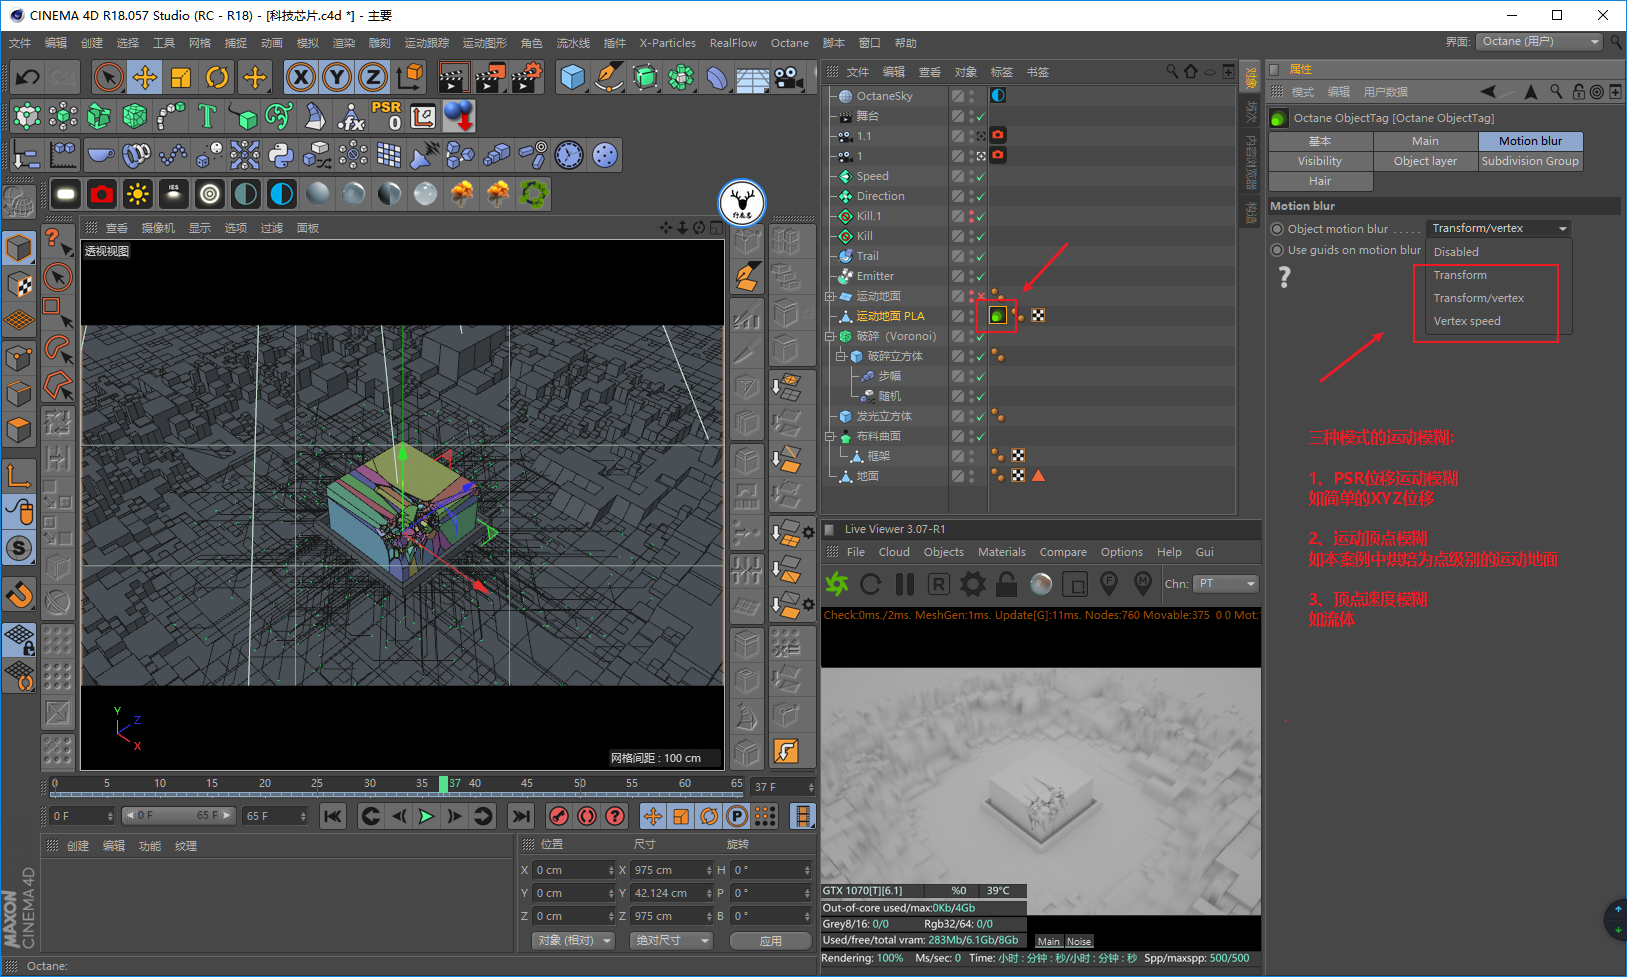Open the 对象 (相对) coordinate dropdown
This screenshot has height=977, width=1627.
pos(573,940)
